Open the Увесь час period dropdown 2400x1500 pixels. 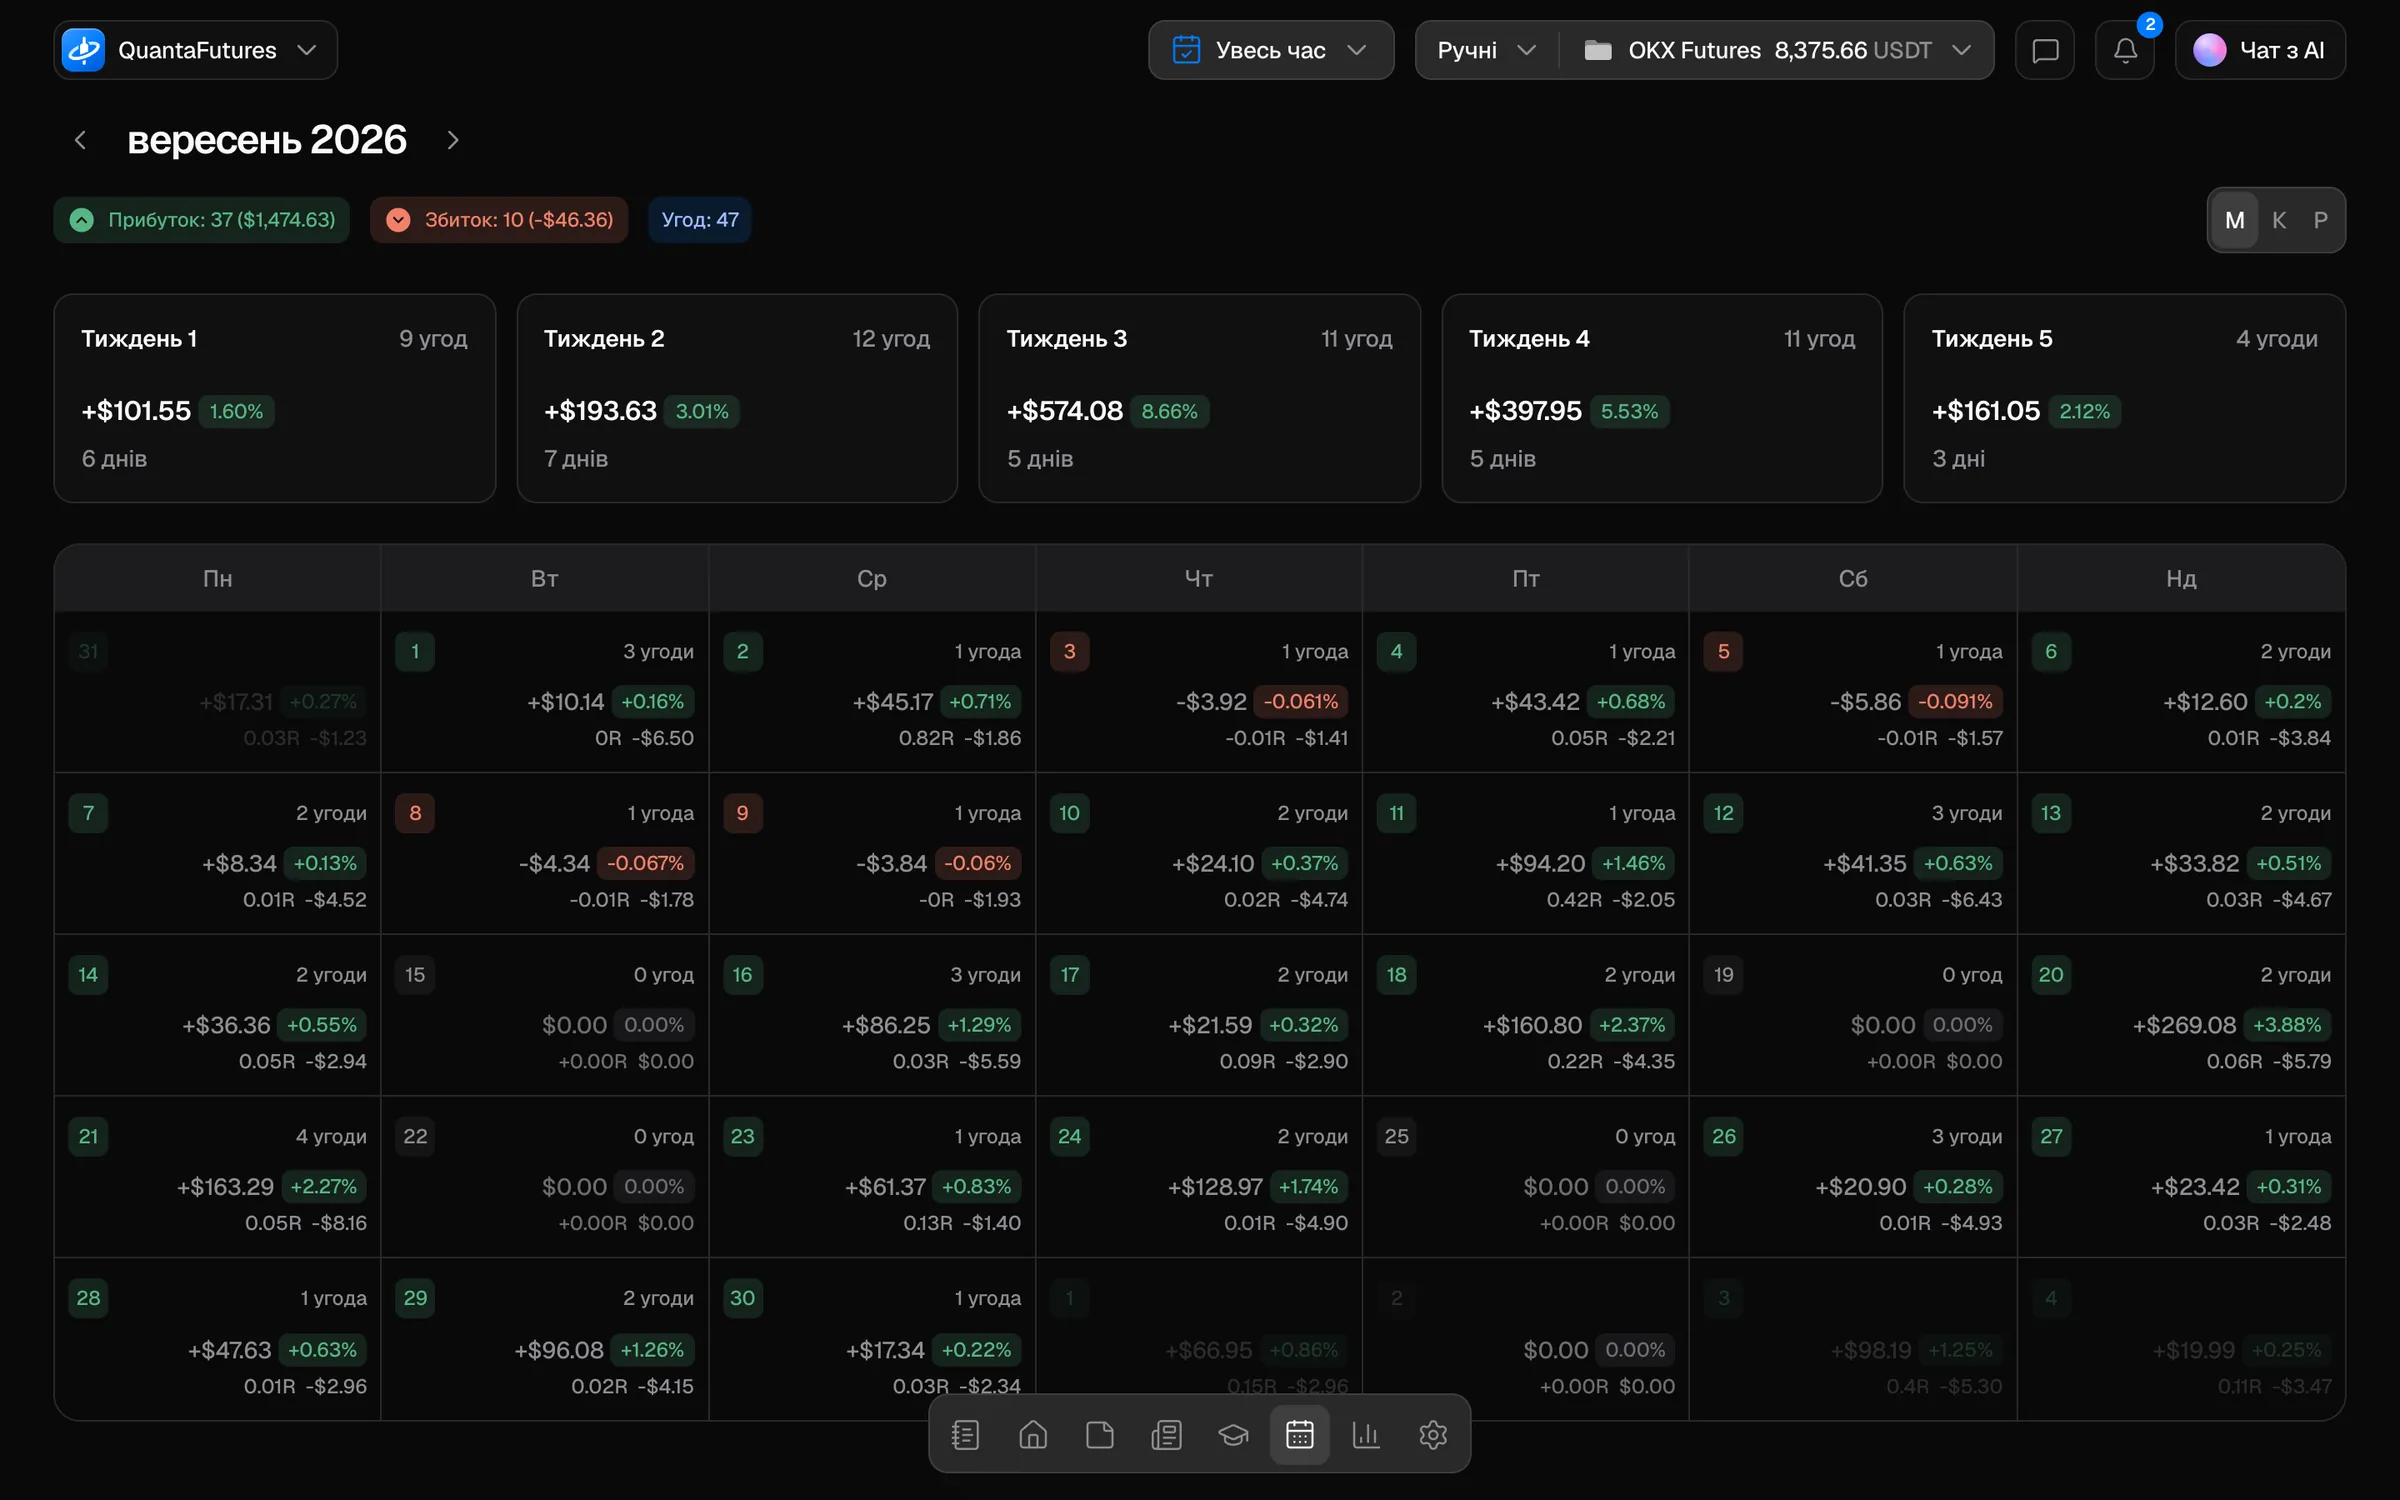pos(1271,50)
